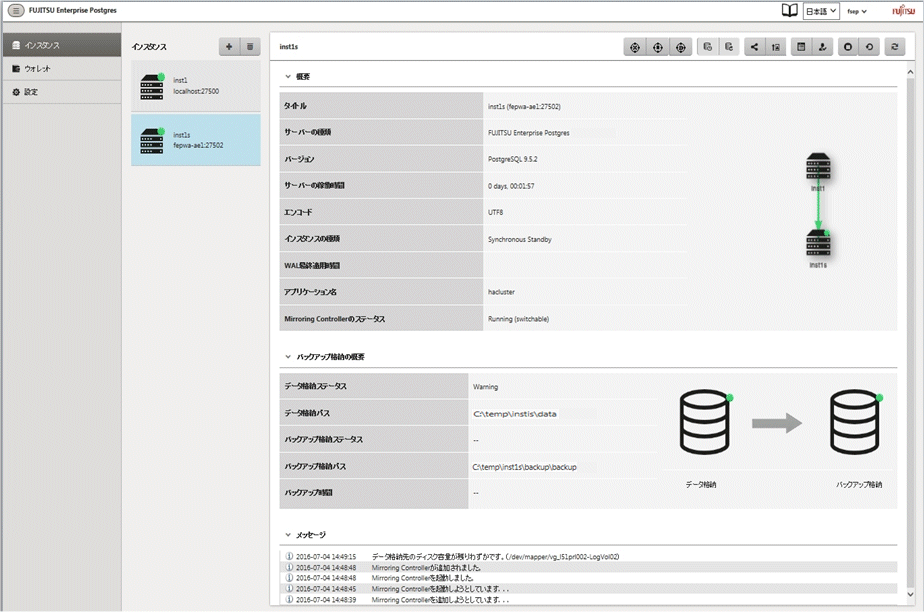Click the crosshair icon with an X
Image resolution: width=924 pixels, height=612 pixels.
click(x=635, y=47)
